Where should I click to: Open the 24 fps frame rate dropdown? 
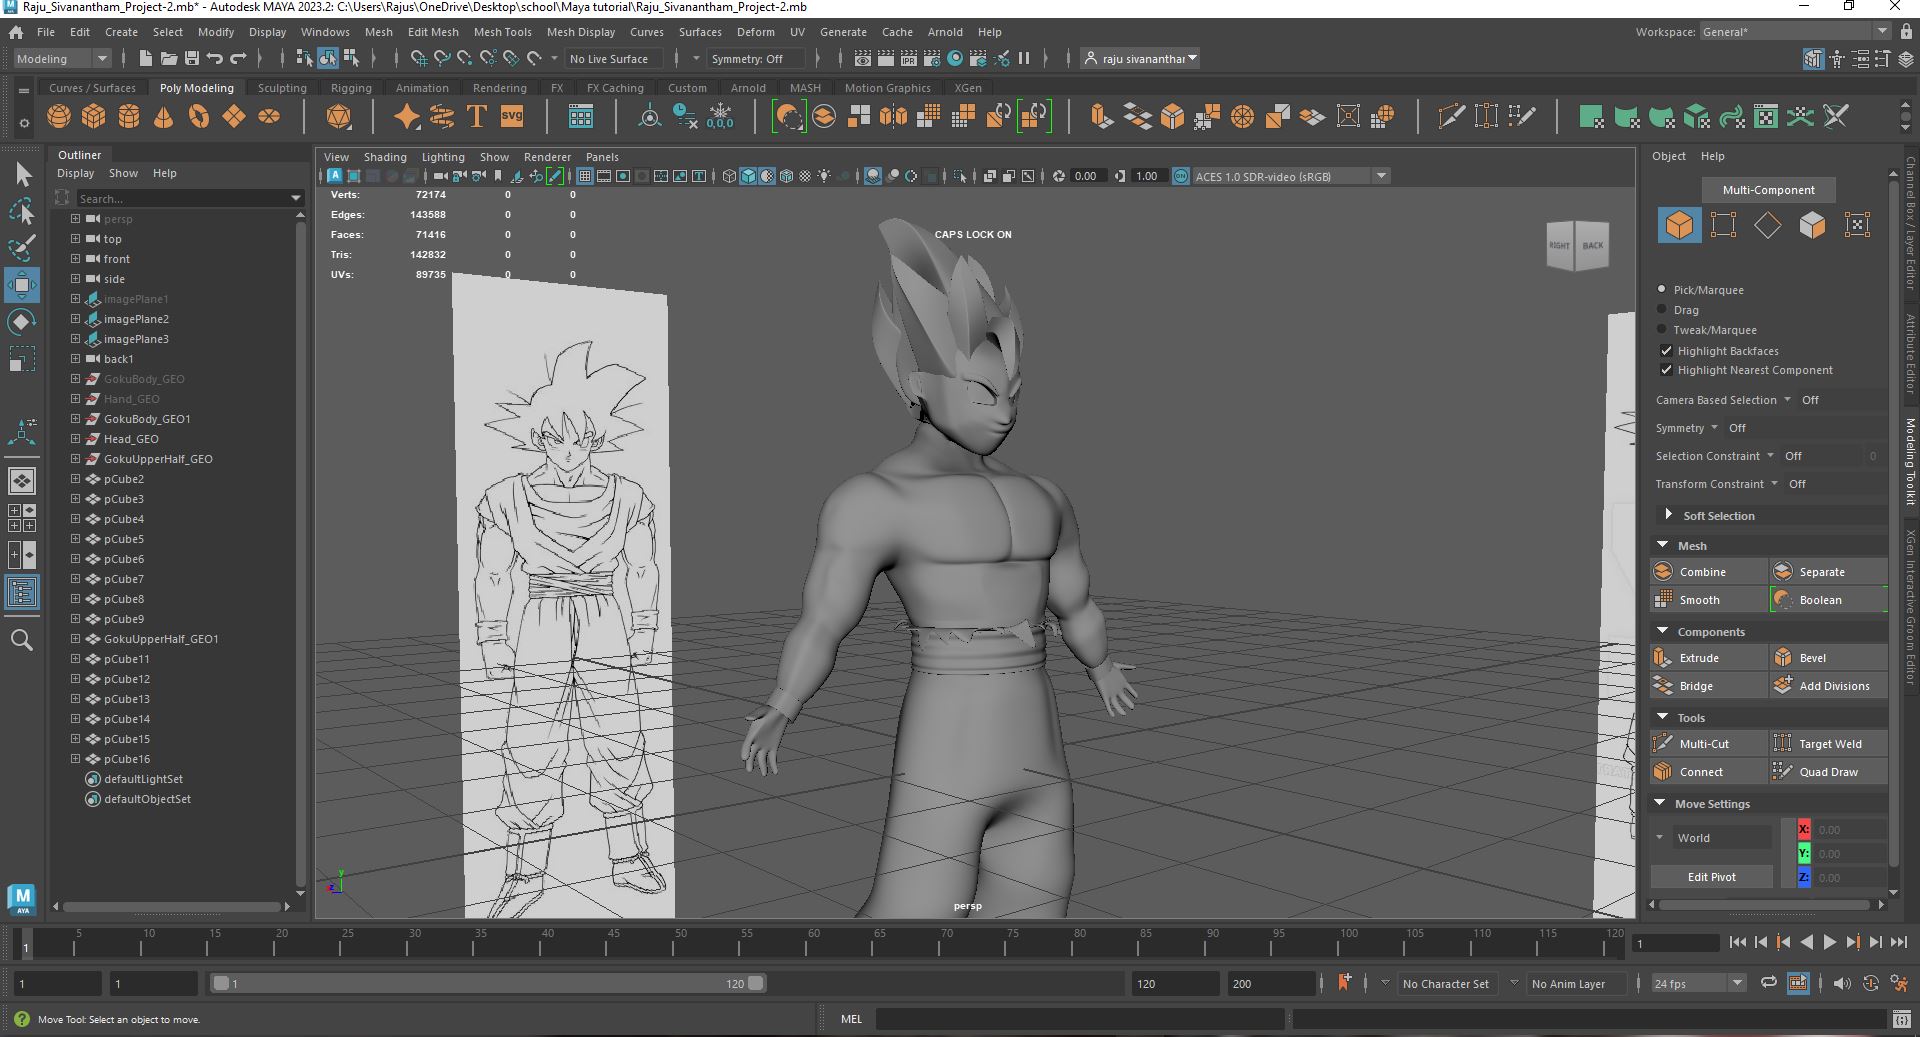click(1698, 983)
